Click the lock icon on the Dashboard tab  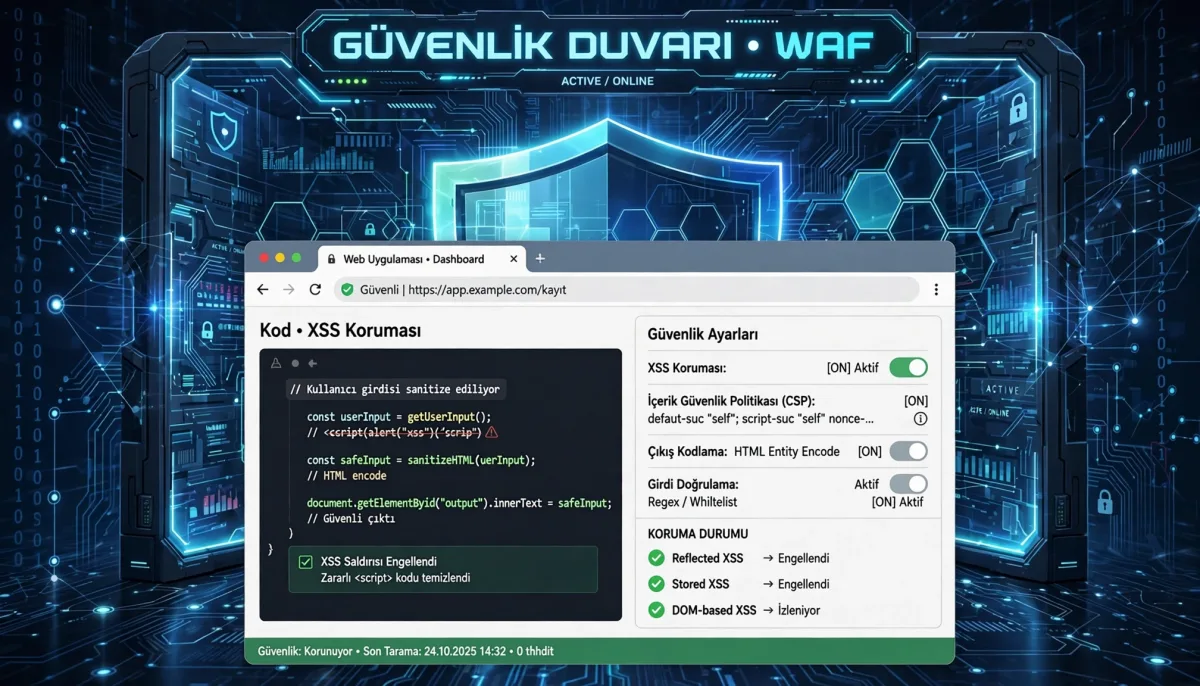[331, 259]
